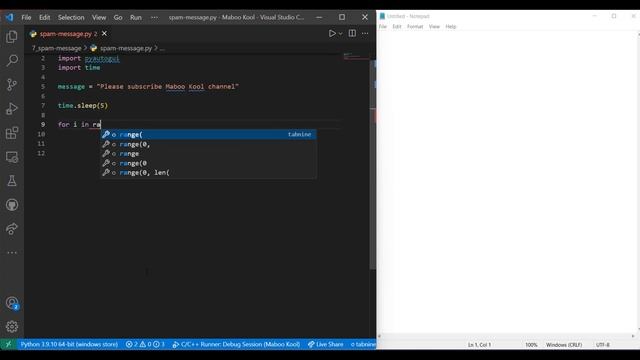Open Notepad View menu

(434, 27)
